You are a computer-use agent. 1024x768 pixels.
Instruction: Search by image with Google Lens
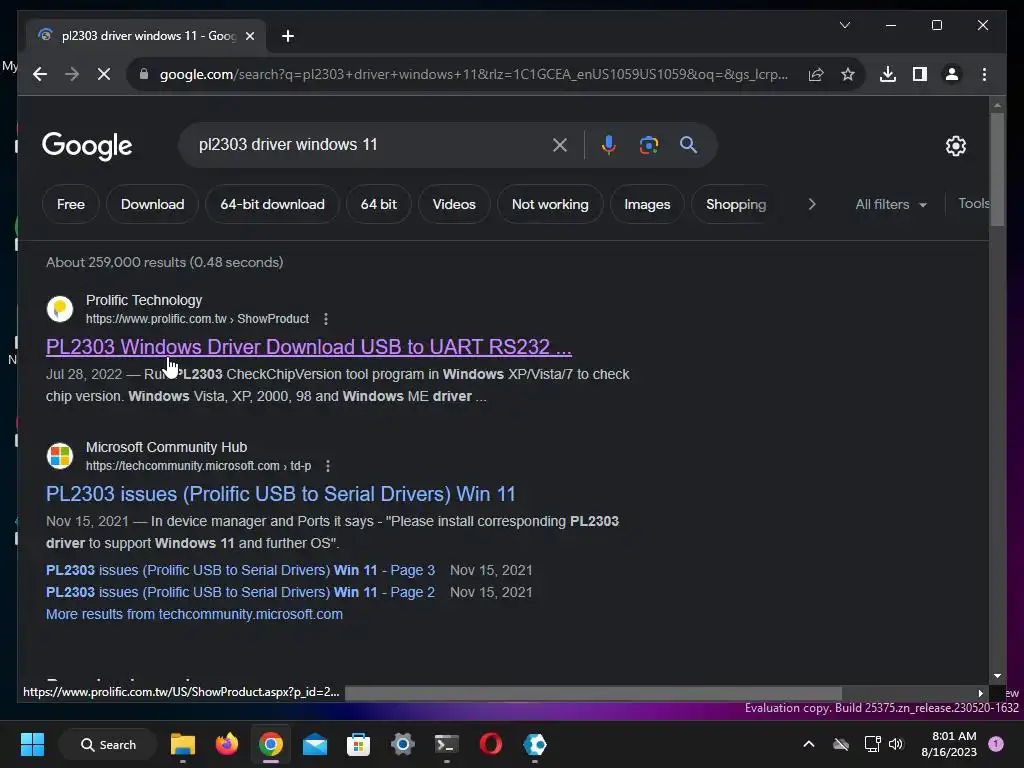(x=648, y=145)
